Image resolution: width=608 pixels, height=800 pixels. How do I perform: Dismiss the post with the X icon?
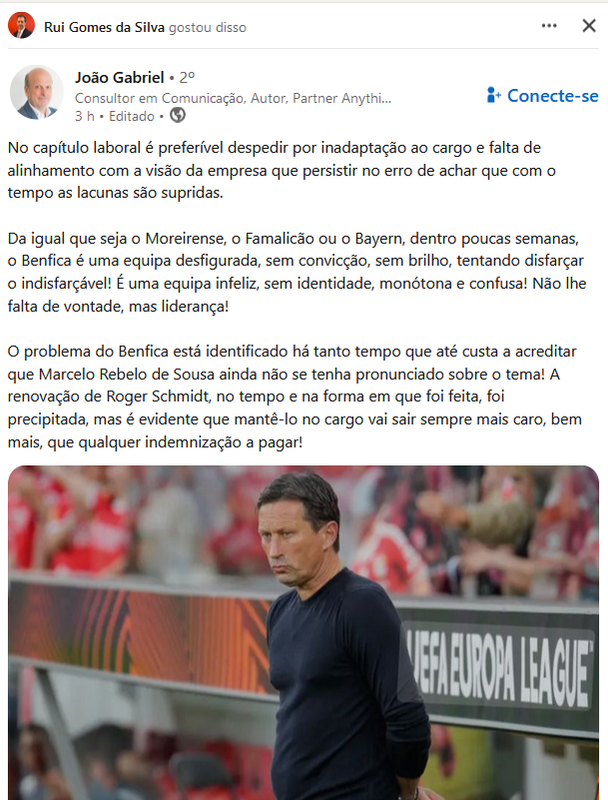coord(589,26)
